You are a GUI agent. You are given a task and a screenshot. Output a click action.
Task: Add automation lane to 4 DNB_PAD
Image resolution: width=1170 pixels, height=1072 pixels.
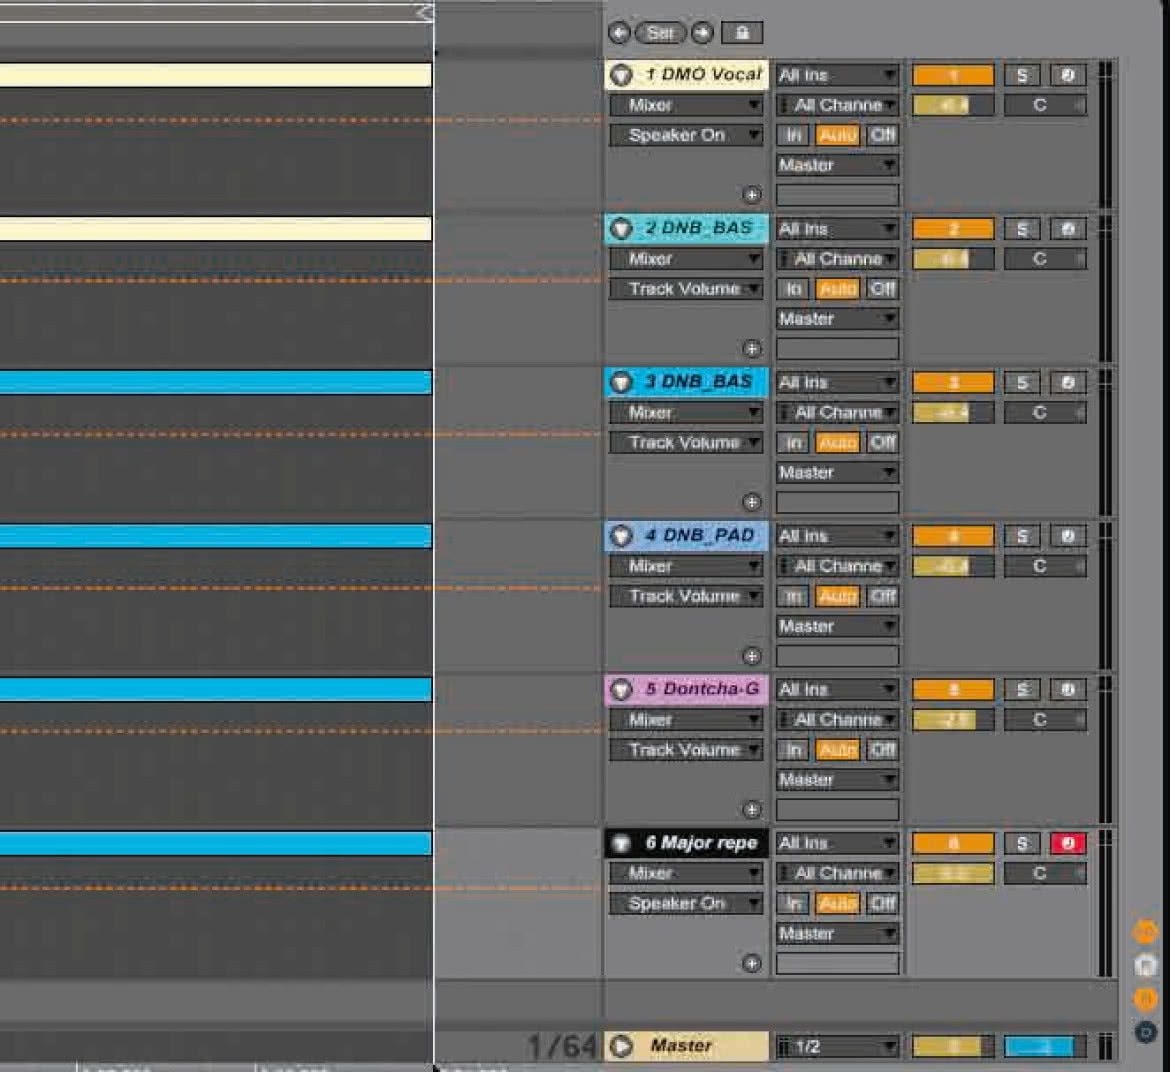[x=751, y=656]
